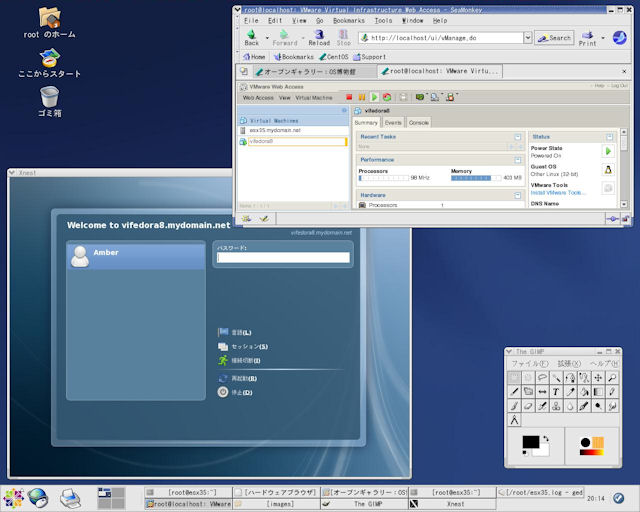Select the Fuzzy Select wand tool in GIMP
This screenshot has height=512, width=640.
556,378
